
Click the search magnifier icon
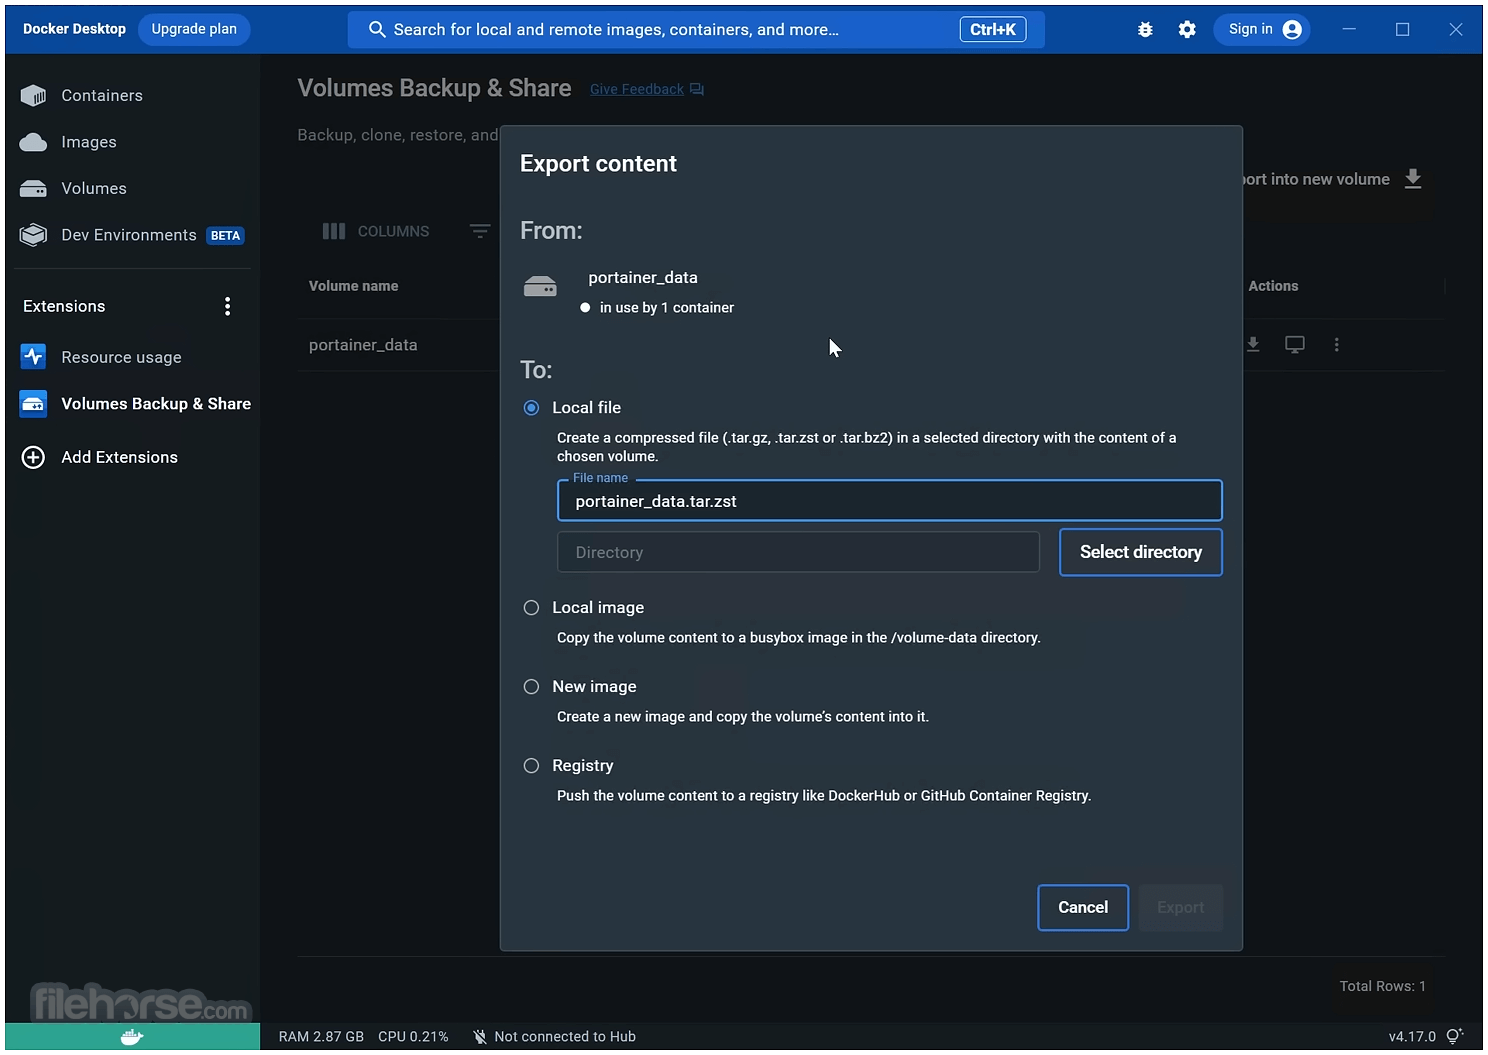(x=377, y=30)
